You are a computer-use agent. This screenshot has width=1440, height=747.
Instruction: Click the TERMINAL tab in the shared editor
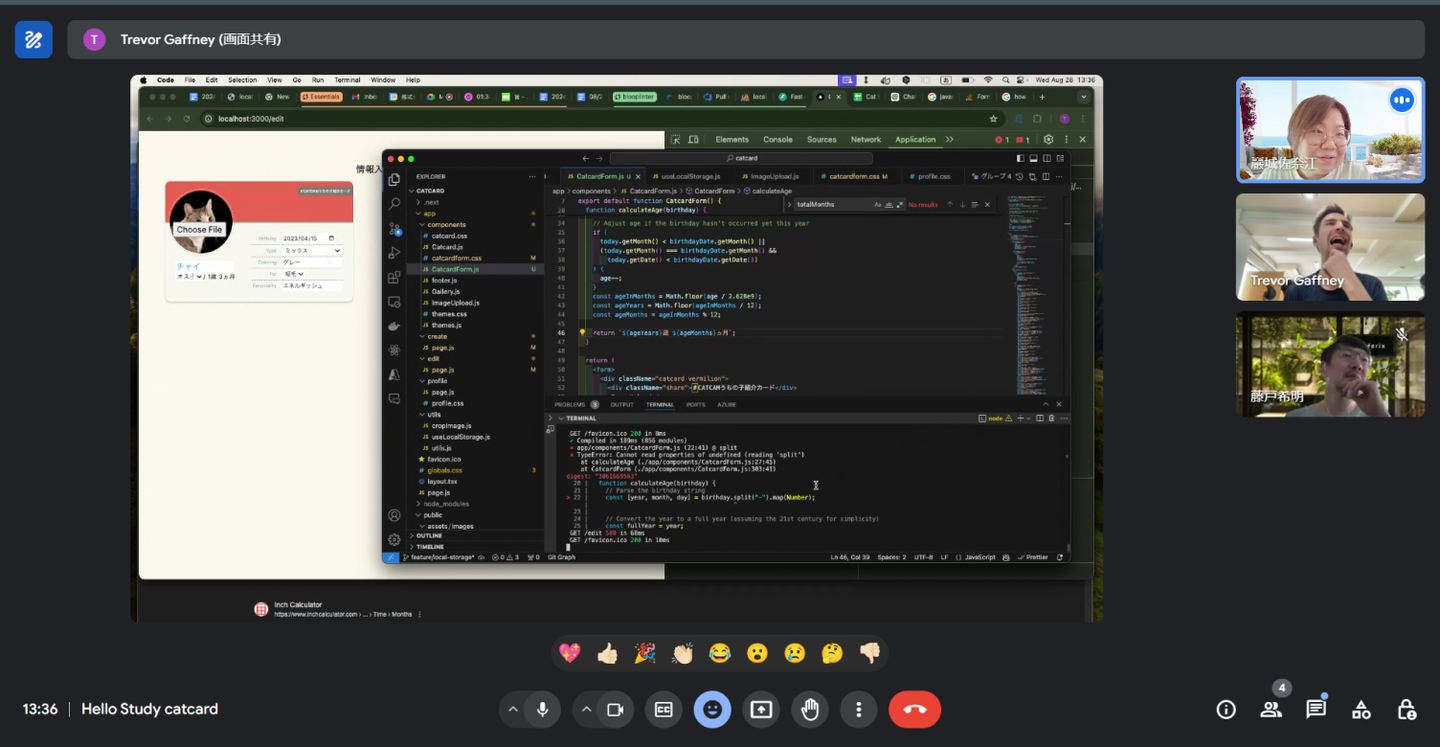(660, 405)
